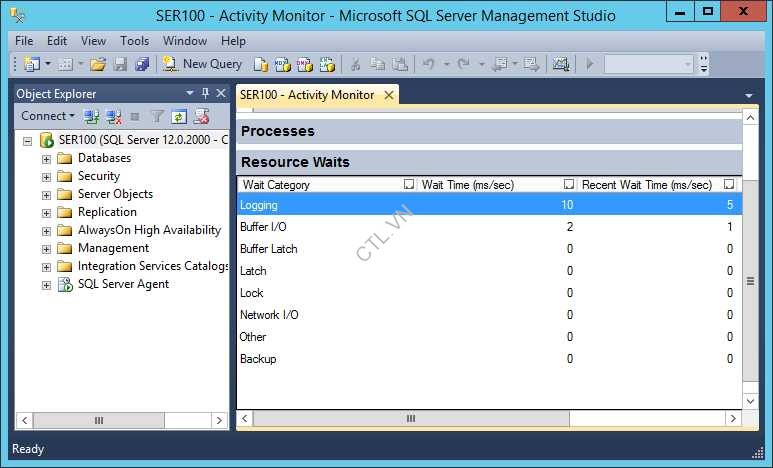The image size is (773, 468).
Task: Open the Tools menu
Action: 135,41
